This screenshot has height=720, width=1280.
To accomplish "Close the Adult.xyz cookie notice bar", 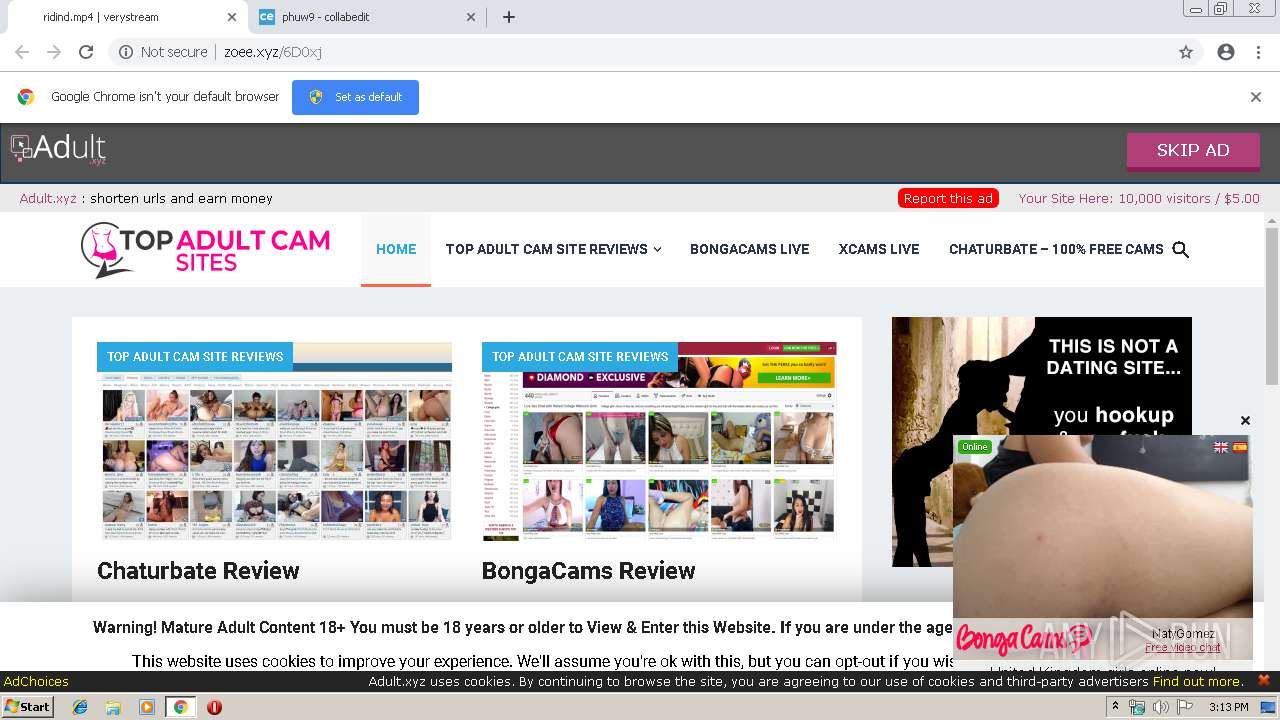I will 1263,681.
